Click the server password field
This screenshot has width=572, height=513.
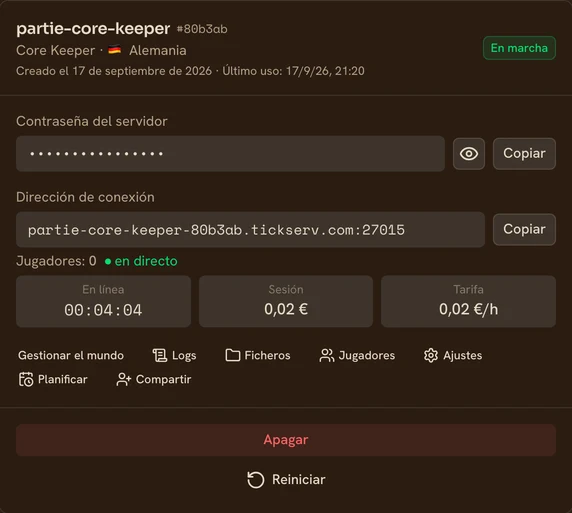coord(230,154)
